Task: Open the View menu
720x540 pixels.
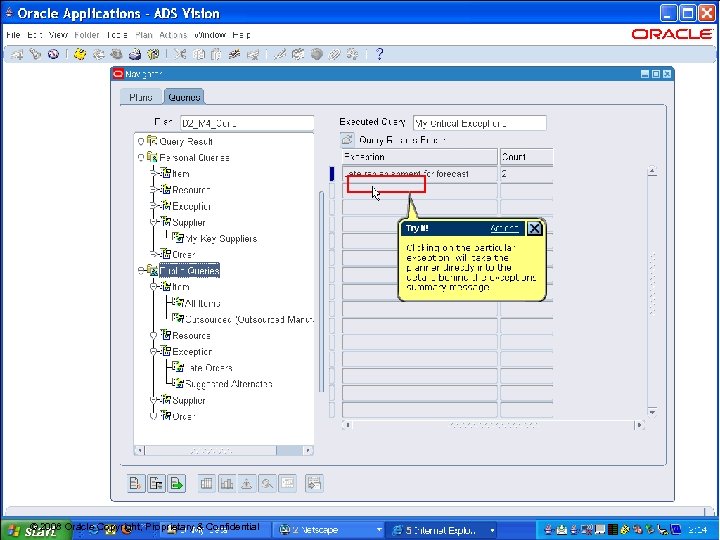Action: click(x=58, y=35)
